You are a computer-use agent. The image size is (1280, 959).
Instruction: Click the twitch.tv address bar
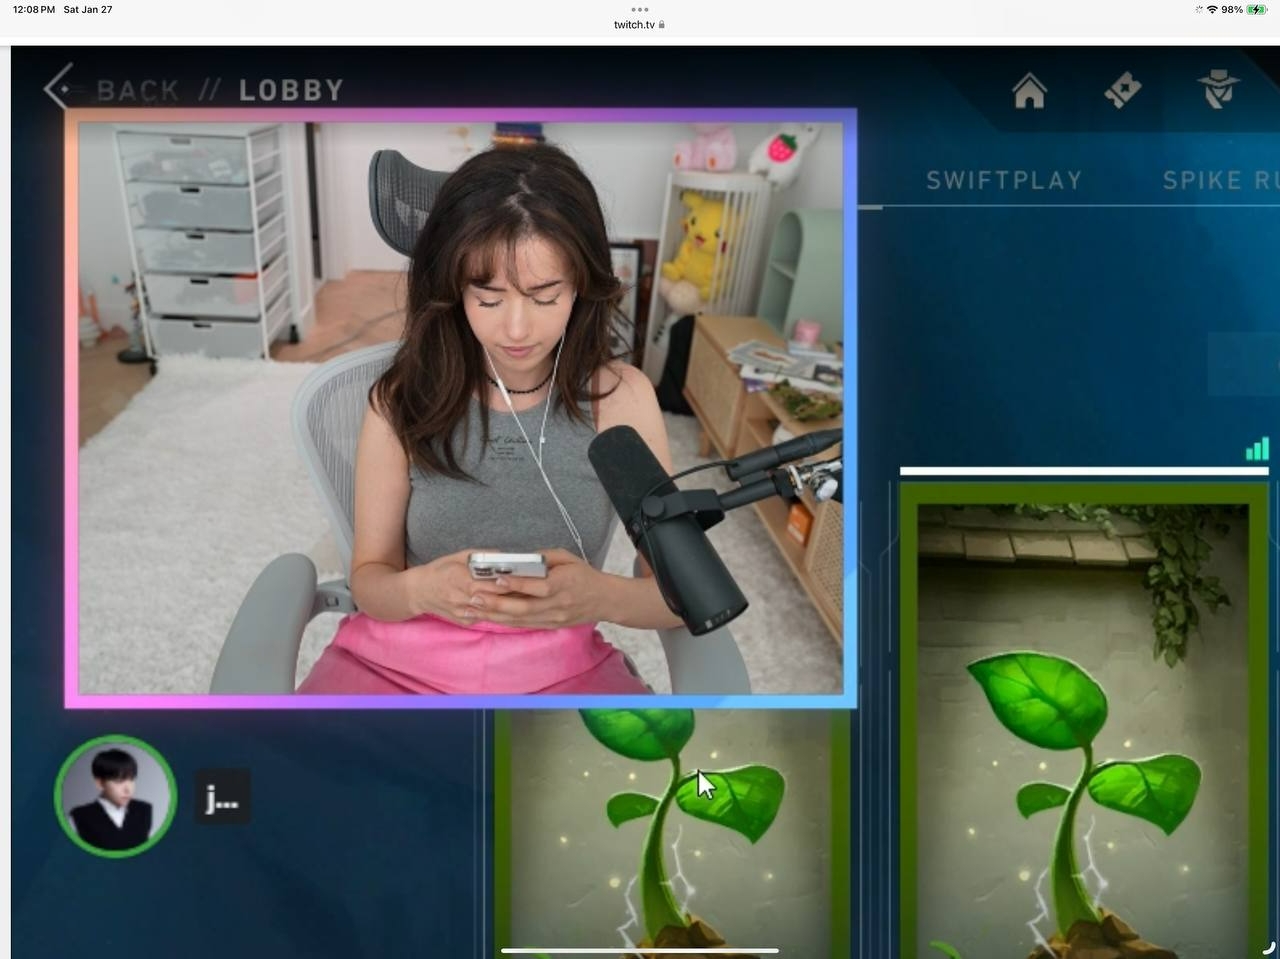[x=640, y=24]
